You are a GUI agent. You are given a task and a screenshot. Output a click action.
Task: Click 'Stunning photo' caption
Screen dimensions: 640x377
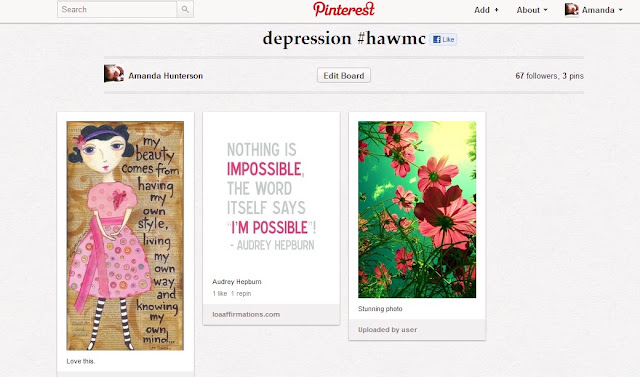coord(380,309)
